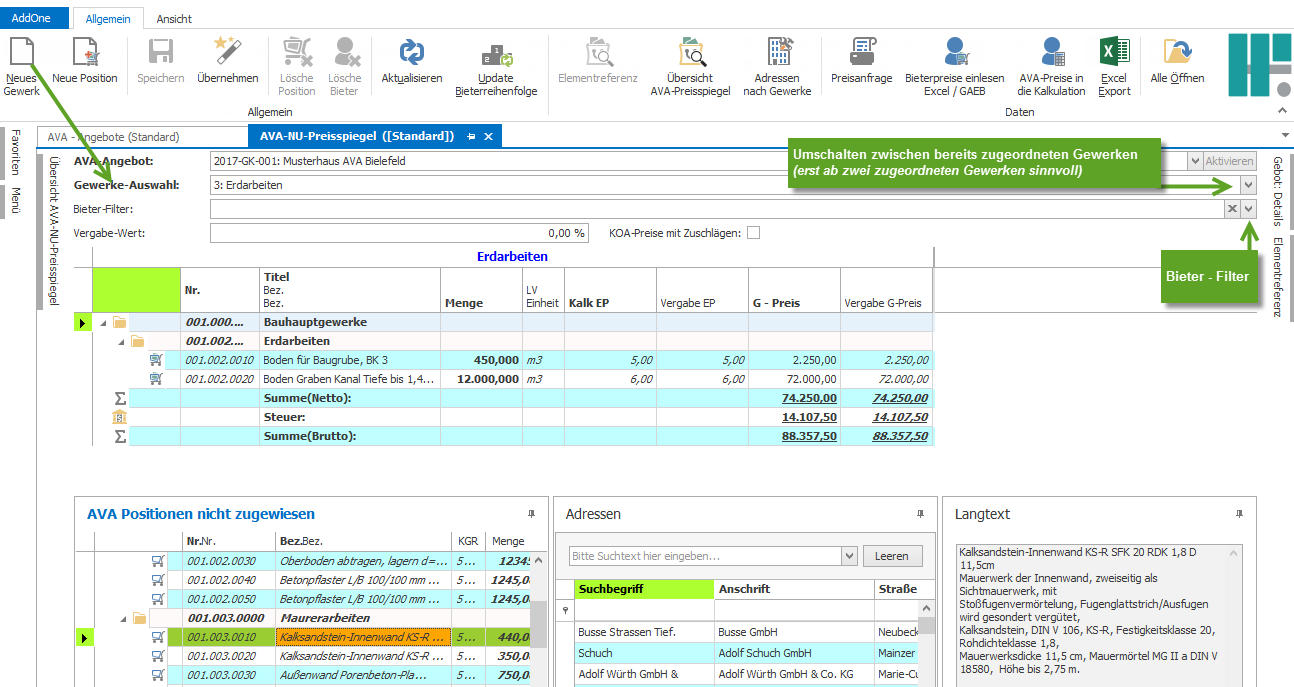Collapse the Maurerarbeiten tree node
Viewport: 1294px width, 687px height.
point(123,618)
